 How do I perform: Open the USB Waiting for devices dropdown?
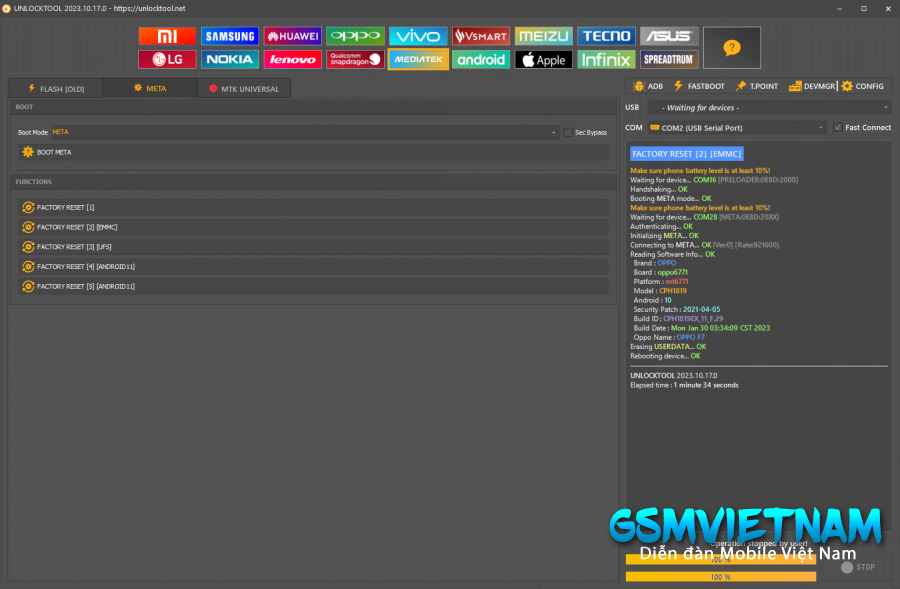point(769,107)
